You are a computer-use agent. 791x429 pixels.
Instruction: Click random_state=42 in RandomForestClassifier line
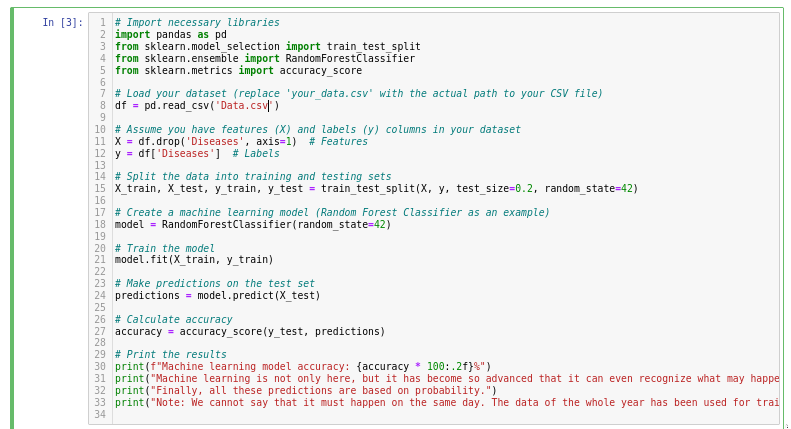[342, 224]
